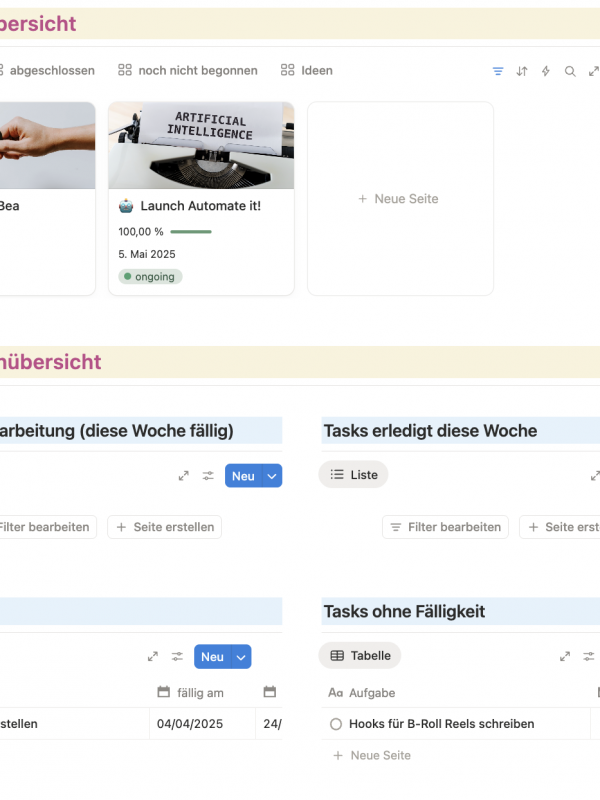Click the lightning bolt automations icon
600x800 pixels.
coord(546,71)
